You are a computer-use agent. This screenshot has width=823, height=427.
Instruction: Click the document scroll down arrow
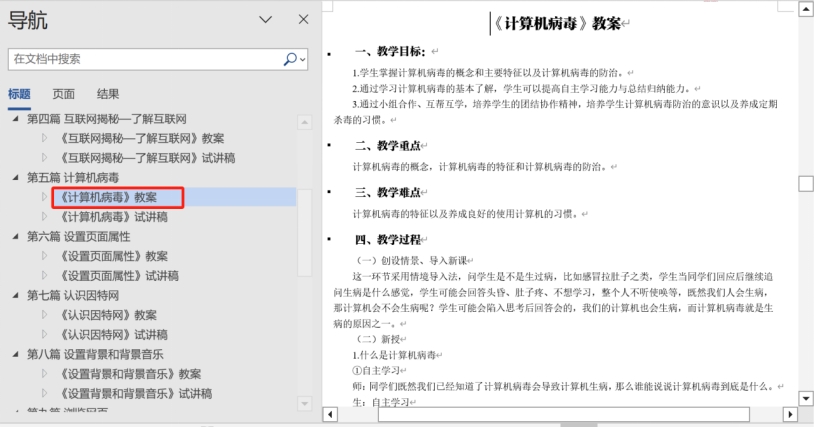(x=805, y=397)
